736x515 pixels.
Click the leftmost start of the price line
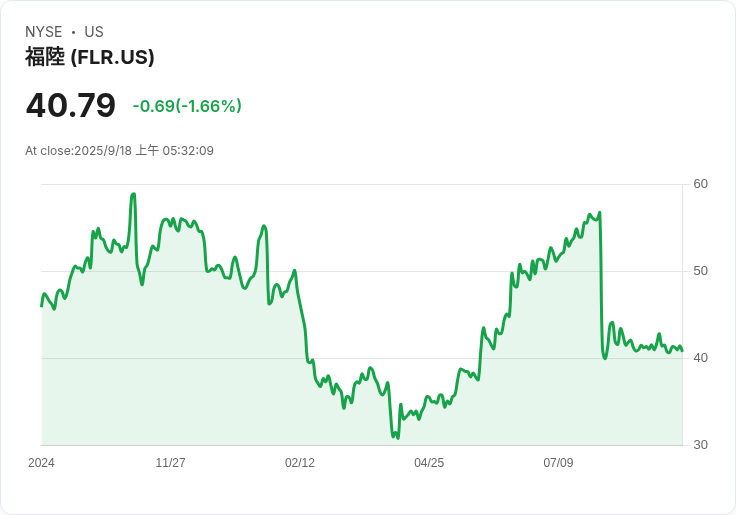pyautogui.click(x=42, y=305)
